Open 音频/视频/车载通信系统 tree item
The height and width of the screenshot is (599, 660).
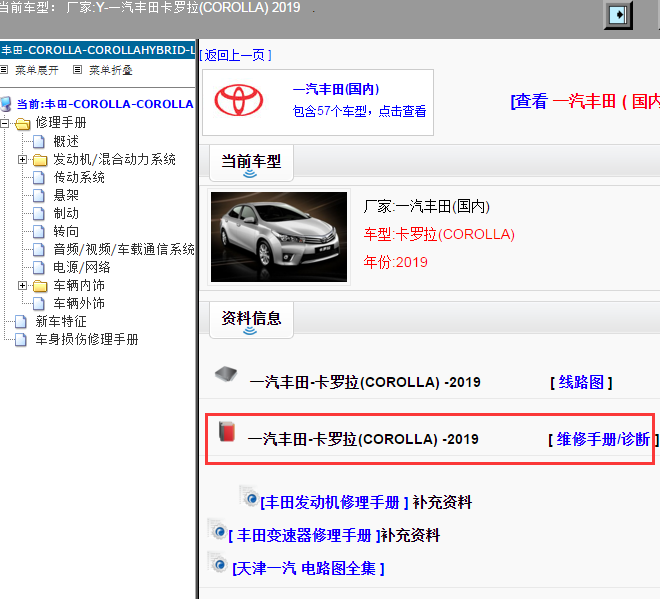click(124, 250)
